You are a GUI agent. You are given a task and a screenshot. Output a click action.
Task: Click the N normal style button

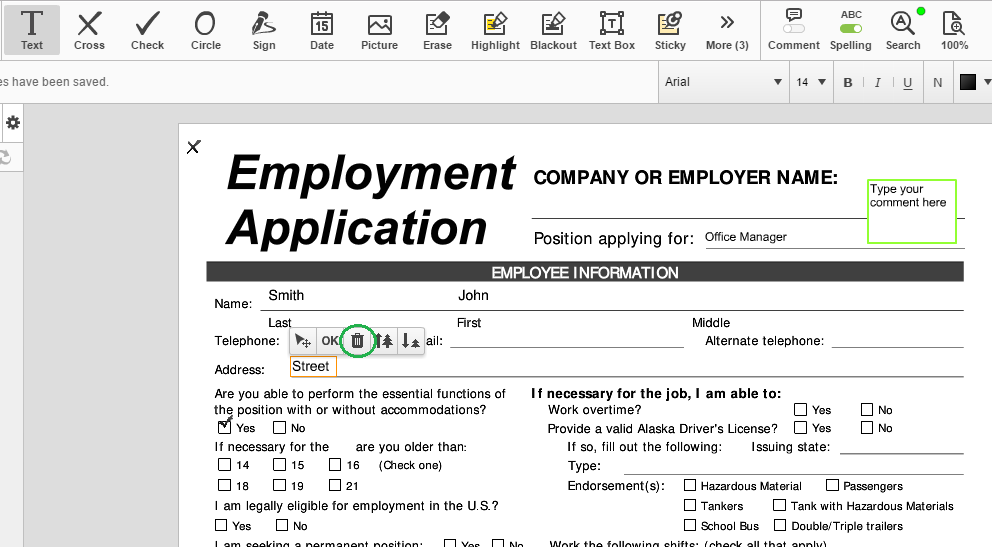click(938, 82)
